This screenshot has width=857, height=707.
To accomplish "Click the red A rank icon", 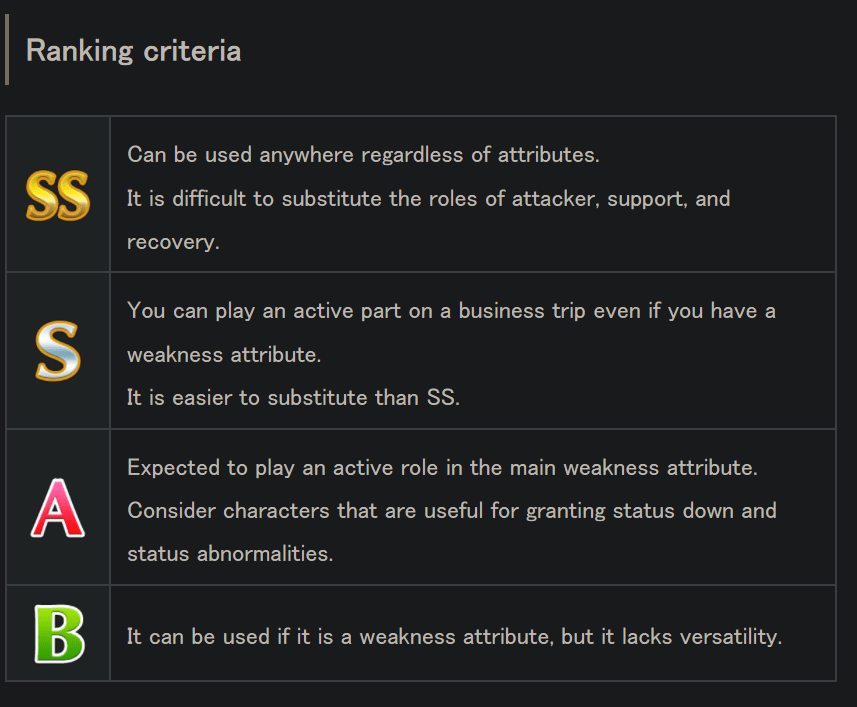I will pyautogui.click(x=58, y=508).
